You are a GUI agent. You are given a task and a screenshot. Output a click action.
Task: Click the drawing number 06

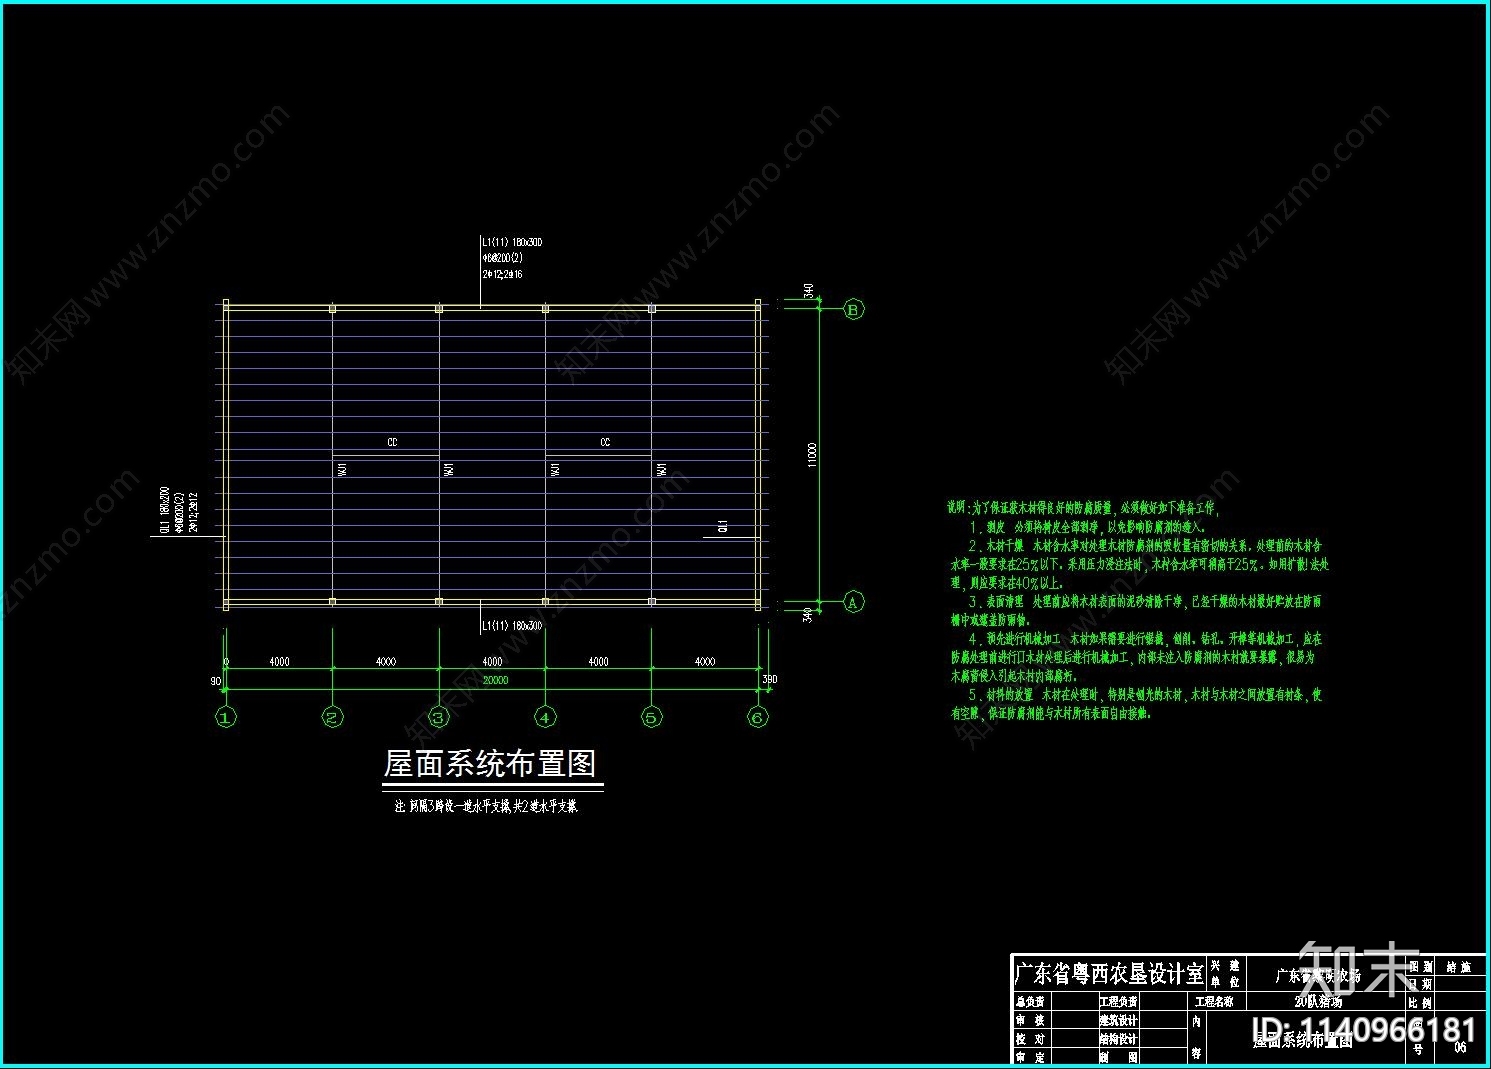(1460, 1047)
